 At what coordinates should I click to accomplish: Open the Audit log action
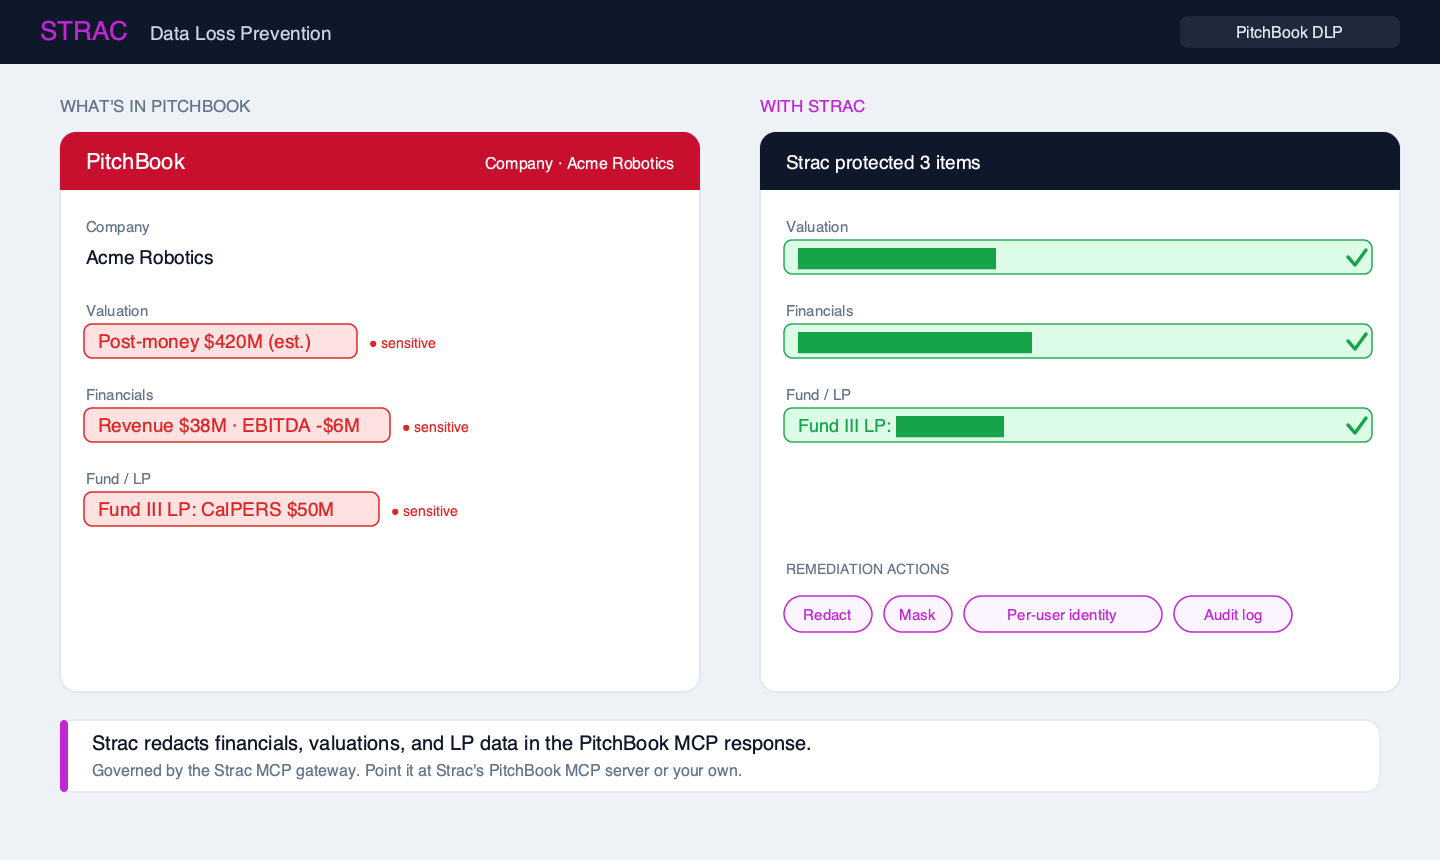[x=1232, y=614]
